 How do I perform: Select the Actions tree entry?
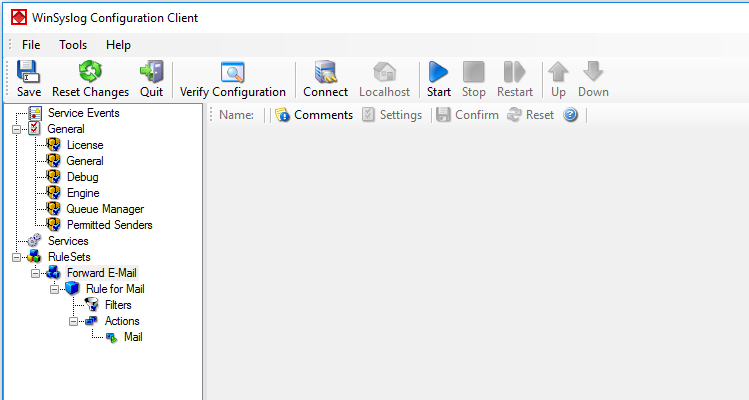(x=122, y=321)
